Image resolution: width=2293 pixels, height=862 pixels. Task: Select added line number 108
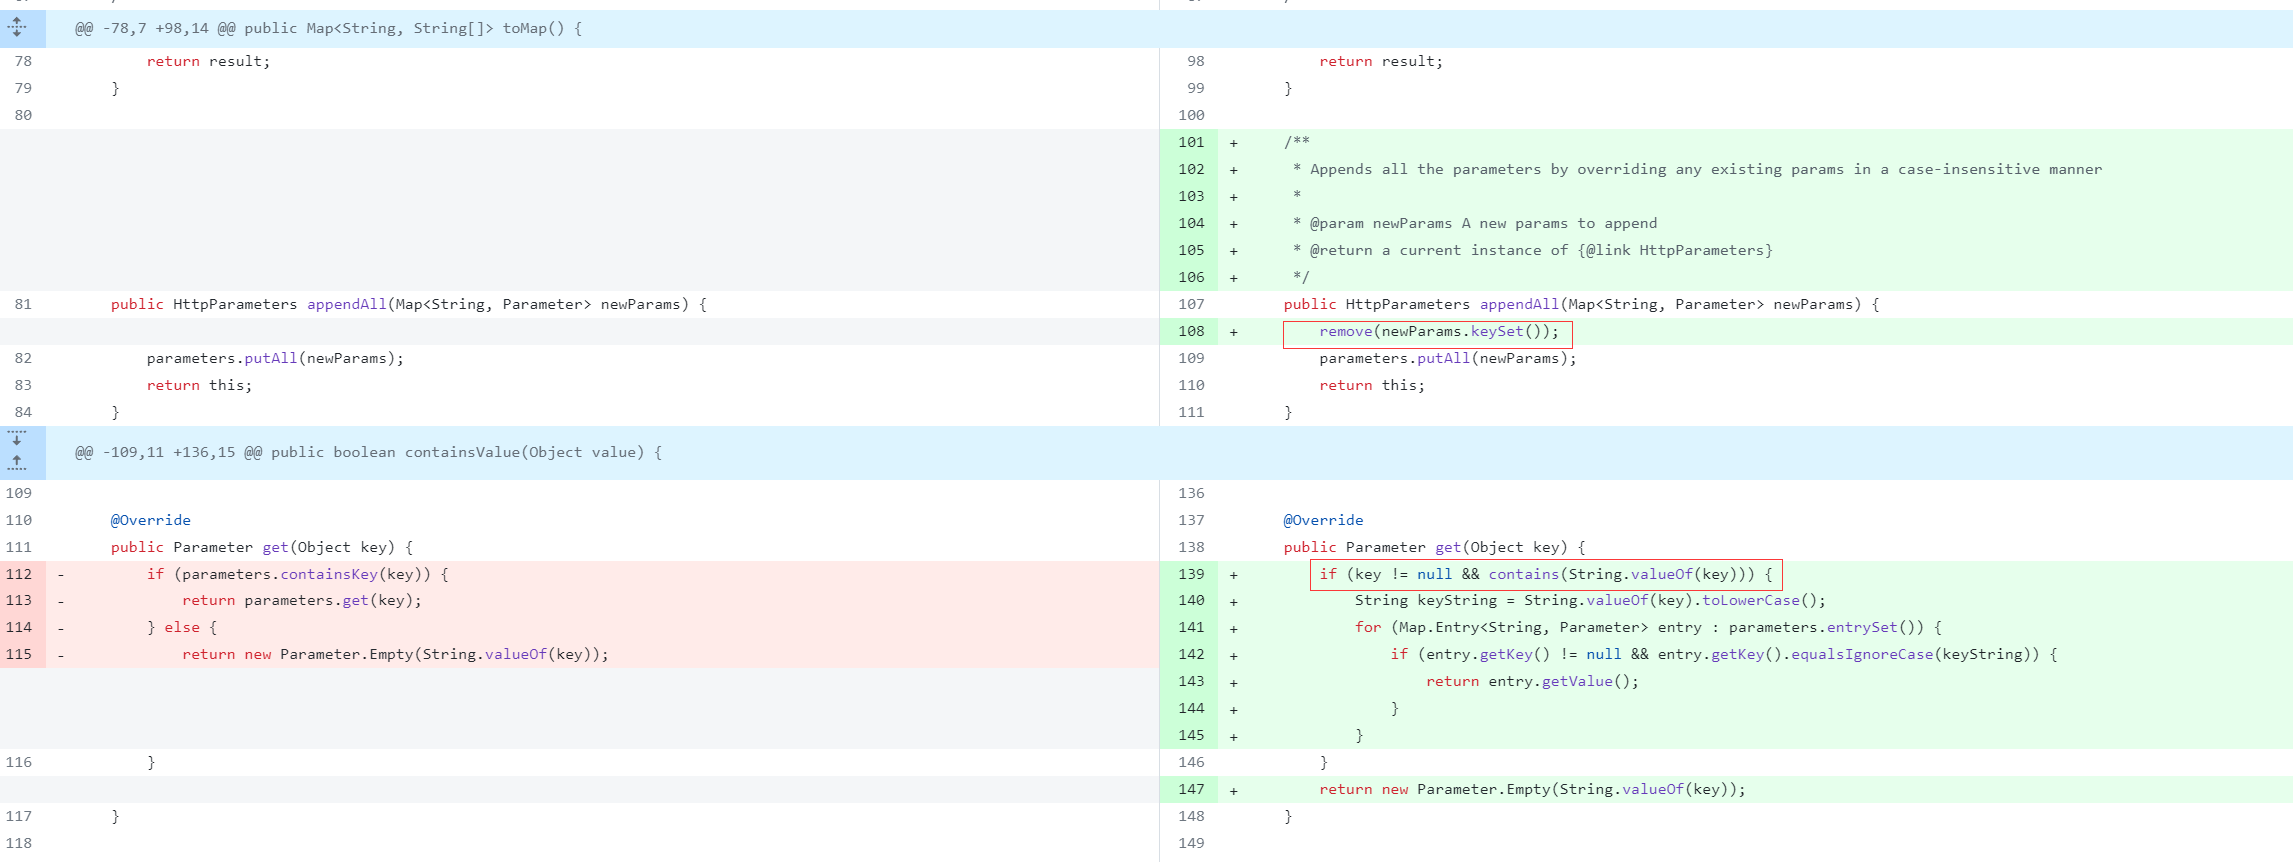[x=1191, y=331]
